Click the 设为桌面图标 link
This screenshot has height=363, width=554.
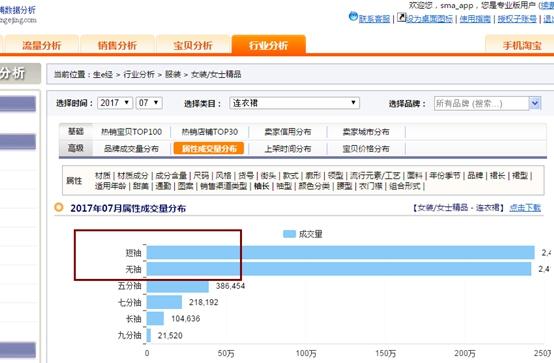click(x=429, y=19)
